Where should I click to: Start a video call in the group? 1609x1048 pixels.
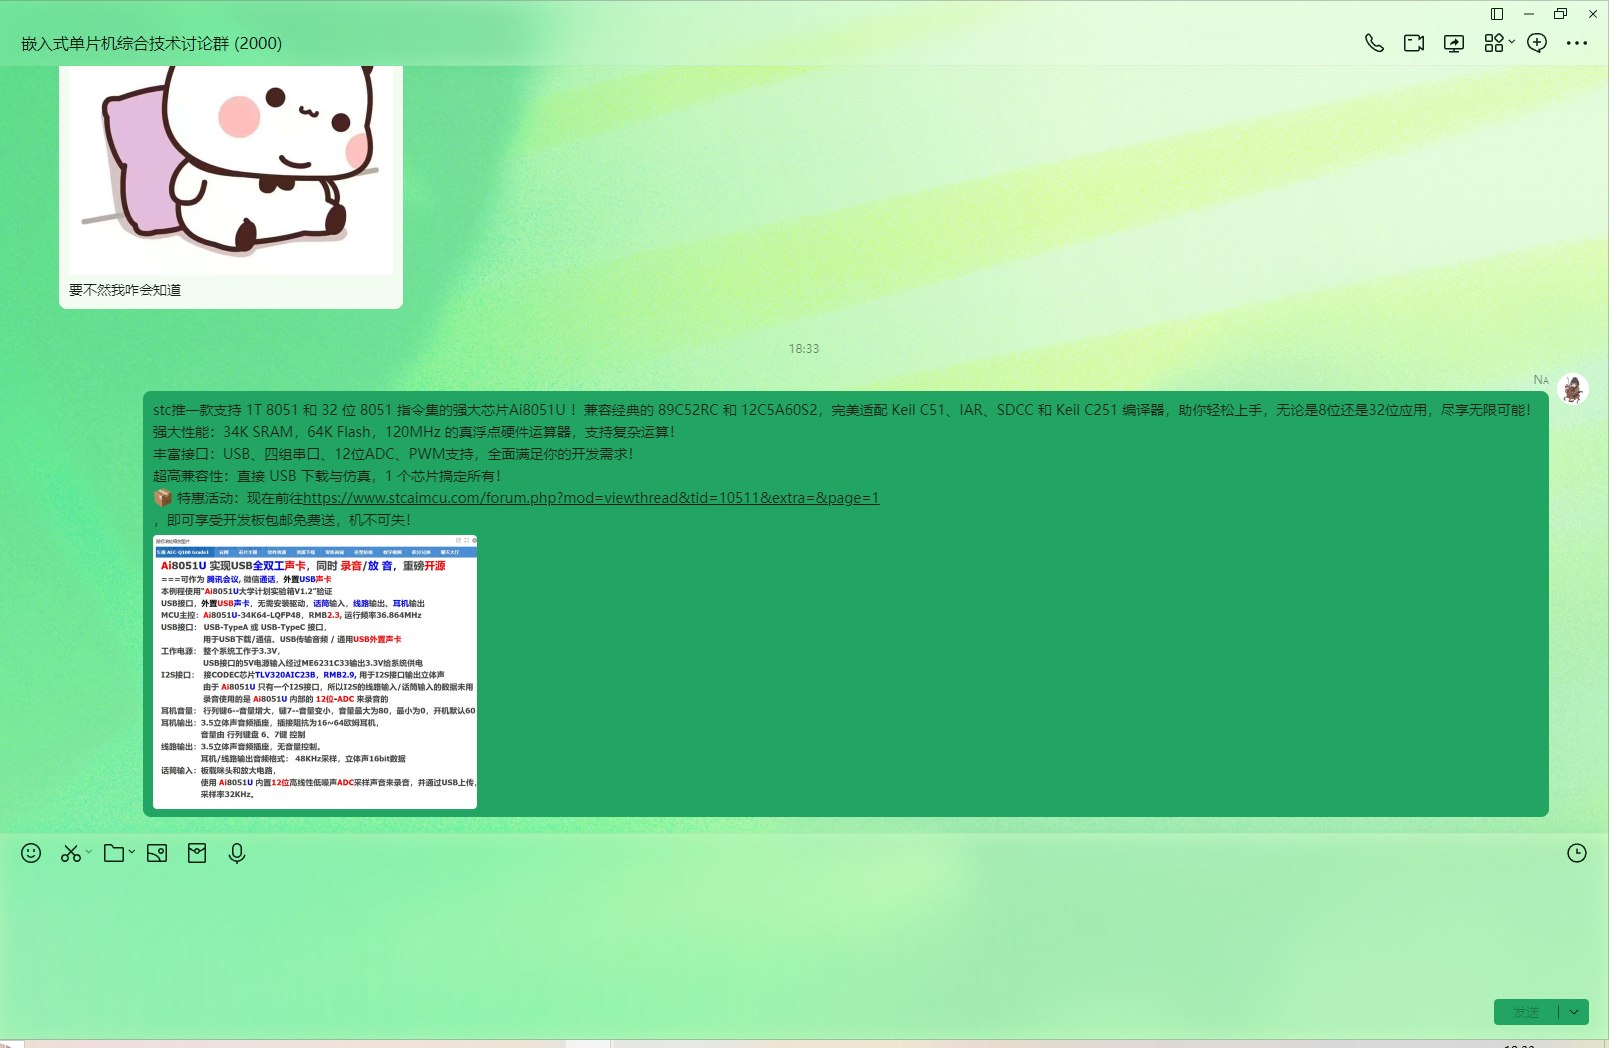click(1414, 43)
